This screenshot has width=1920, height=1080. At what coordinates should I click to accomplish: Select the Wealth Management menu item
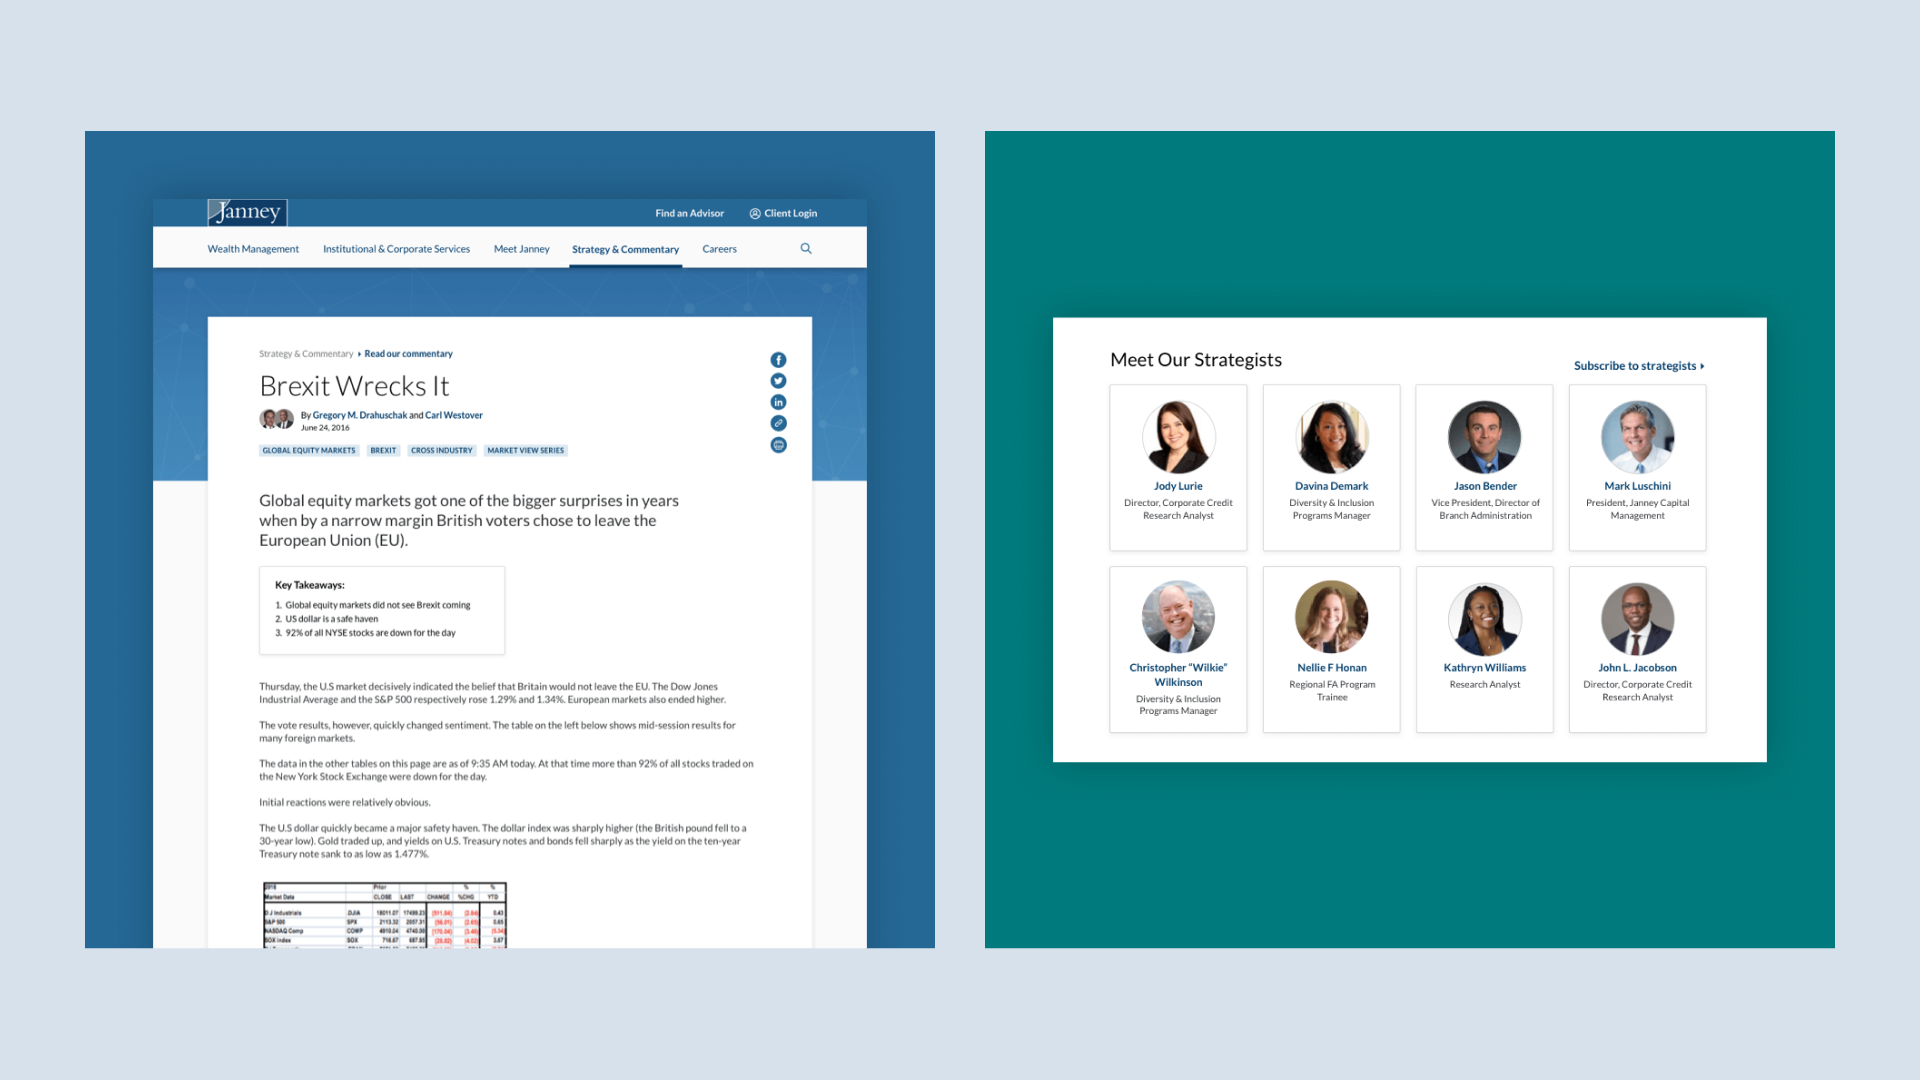click(x=252, y=249)
